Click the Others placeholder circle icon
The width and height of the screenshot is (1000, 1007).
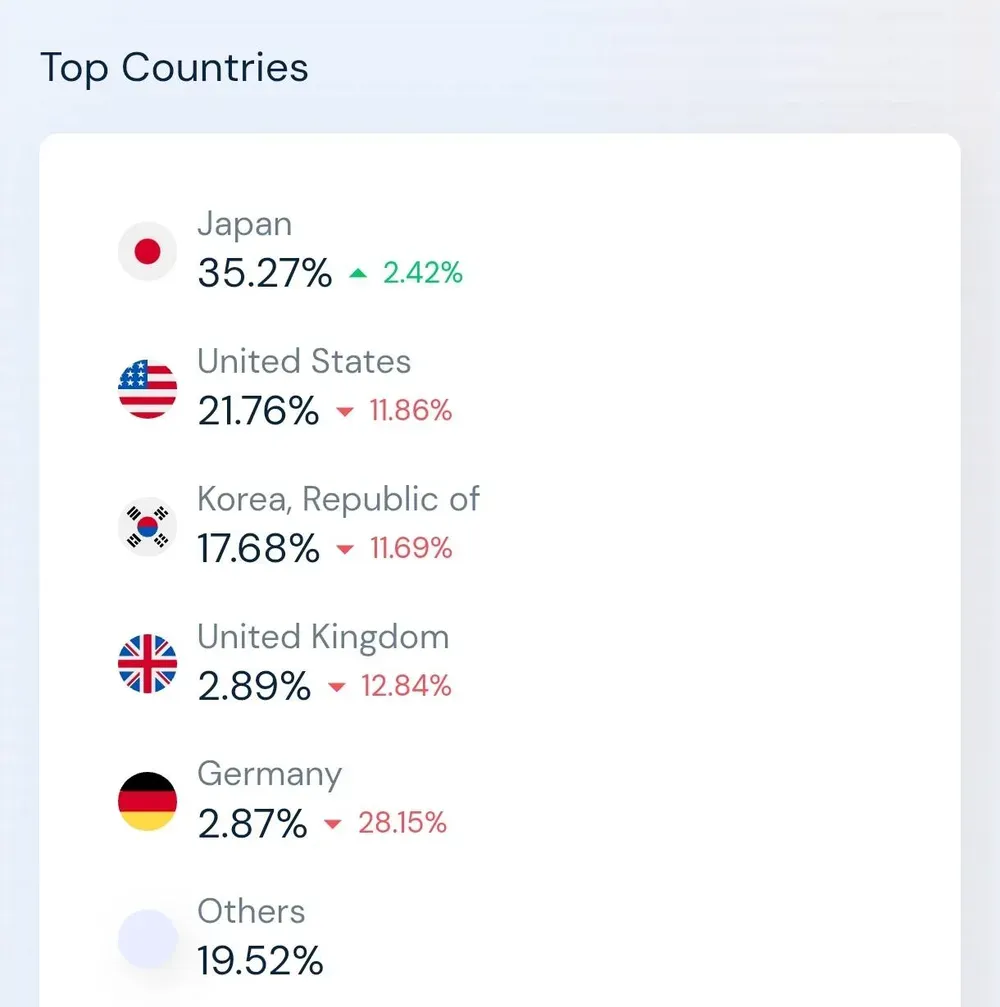[x=147, y=939]
